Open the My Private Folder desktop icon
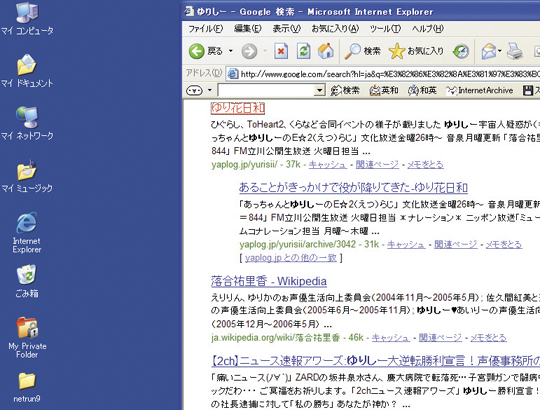This screenshot has height=410, width=540. [x=27, y=337]
